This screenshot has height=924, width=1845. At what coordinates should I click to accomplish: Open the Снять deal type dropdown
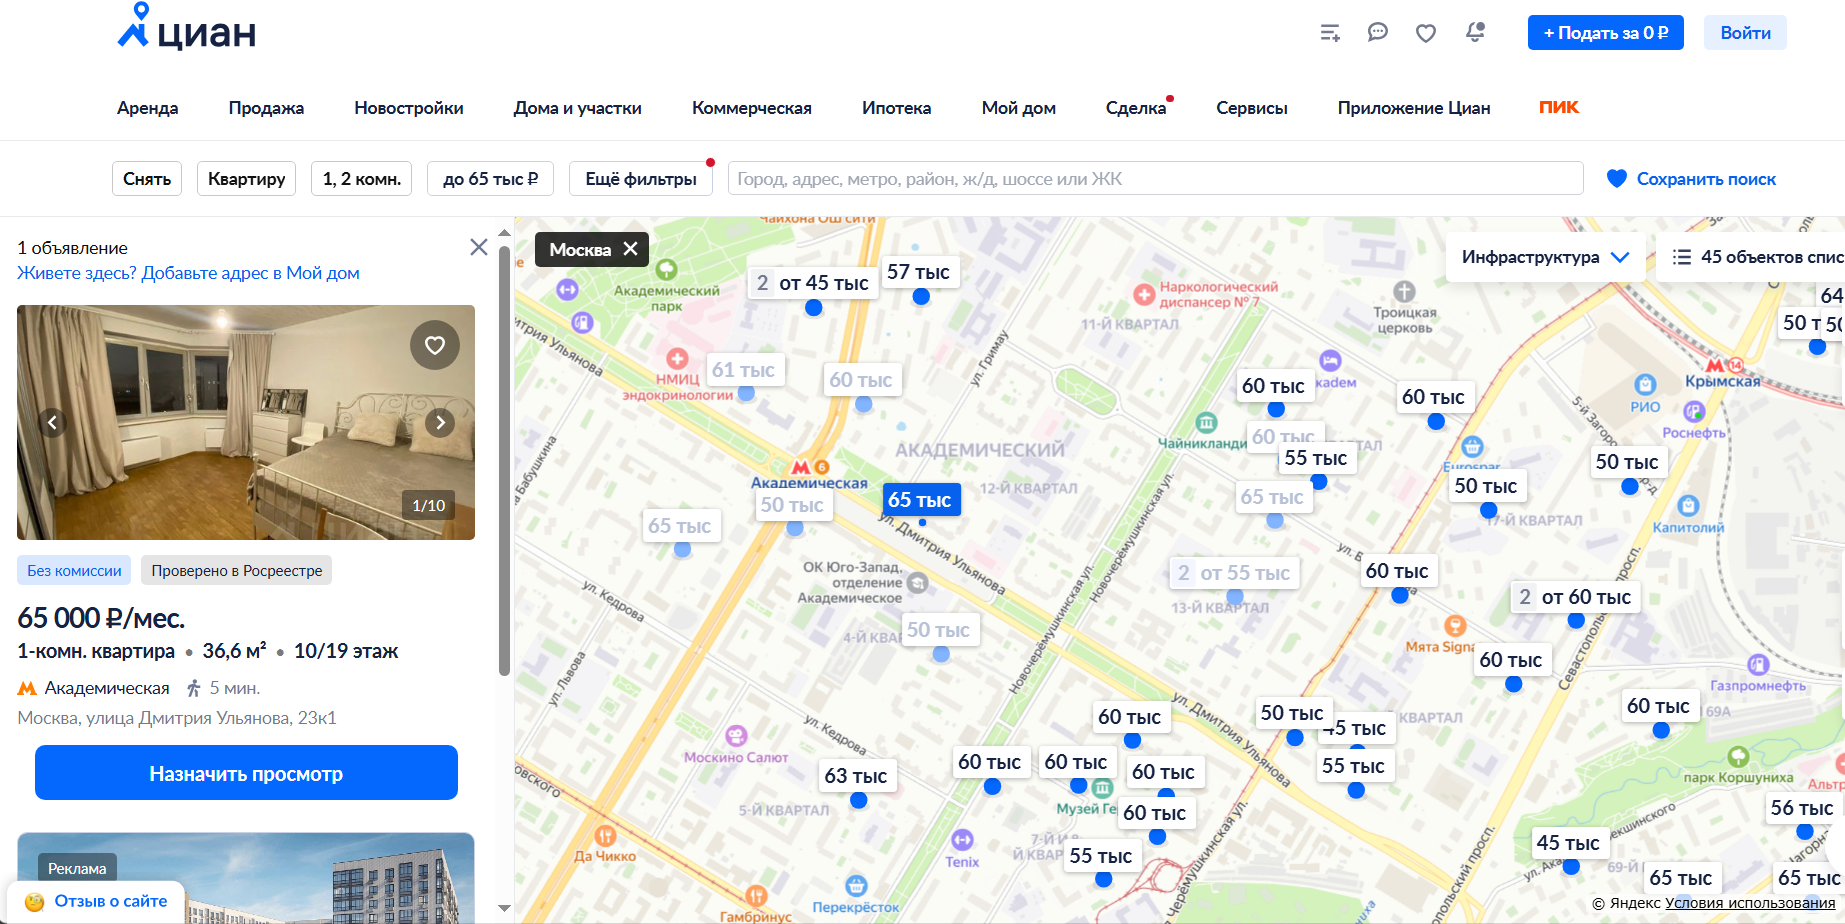click(x=147, y=179)
